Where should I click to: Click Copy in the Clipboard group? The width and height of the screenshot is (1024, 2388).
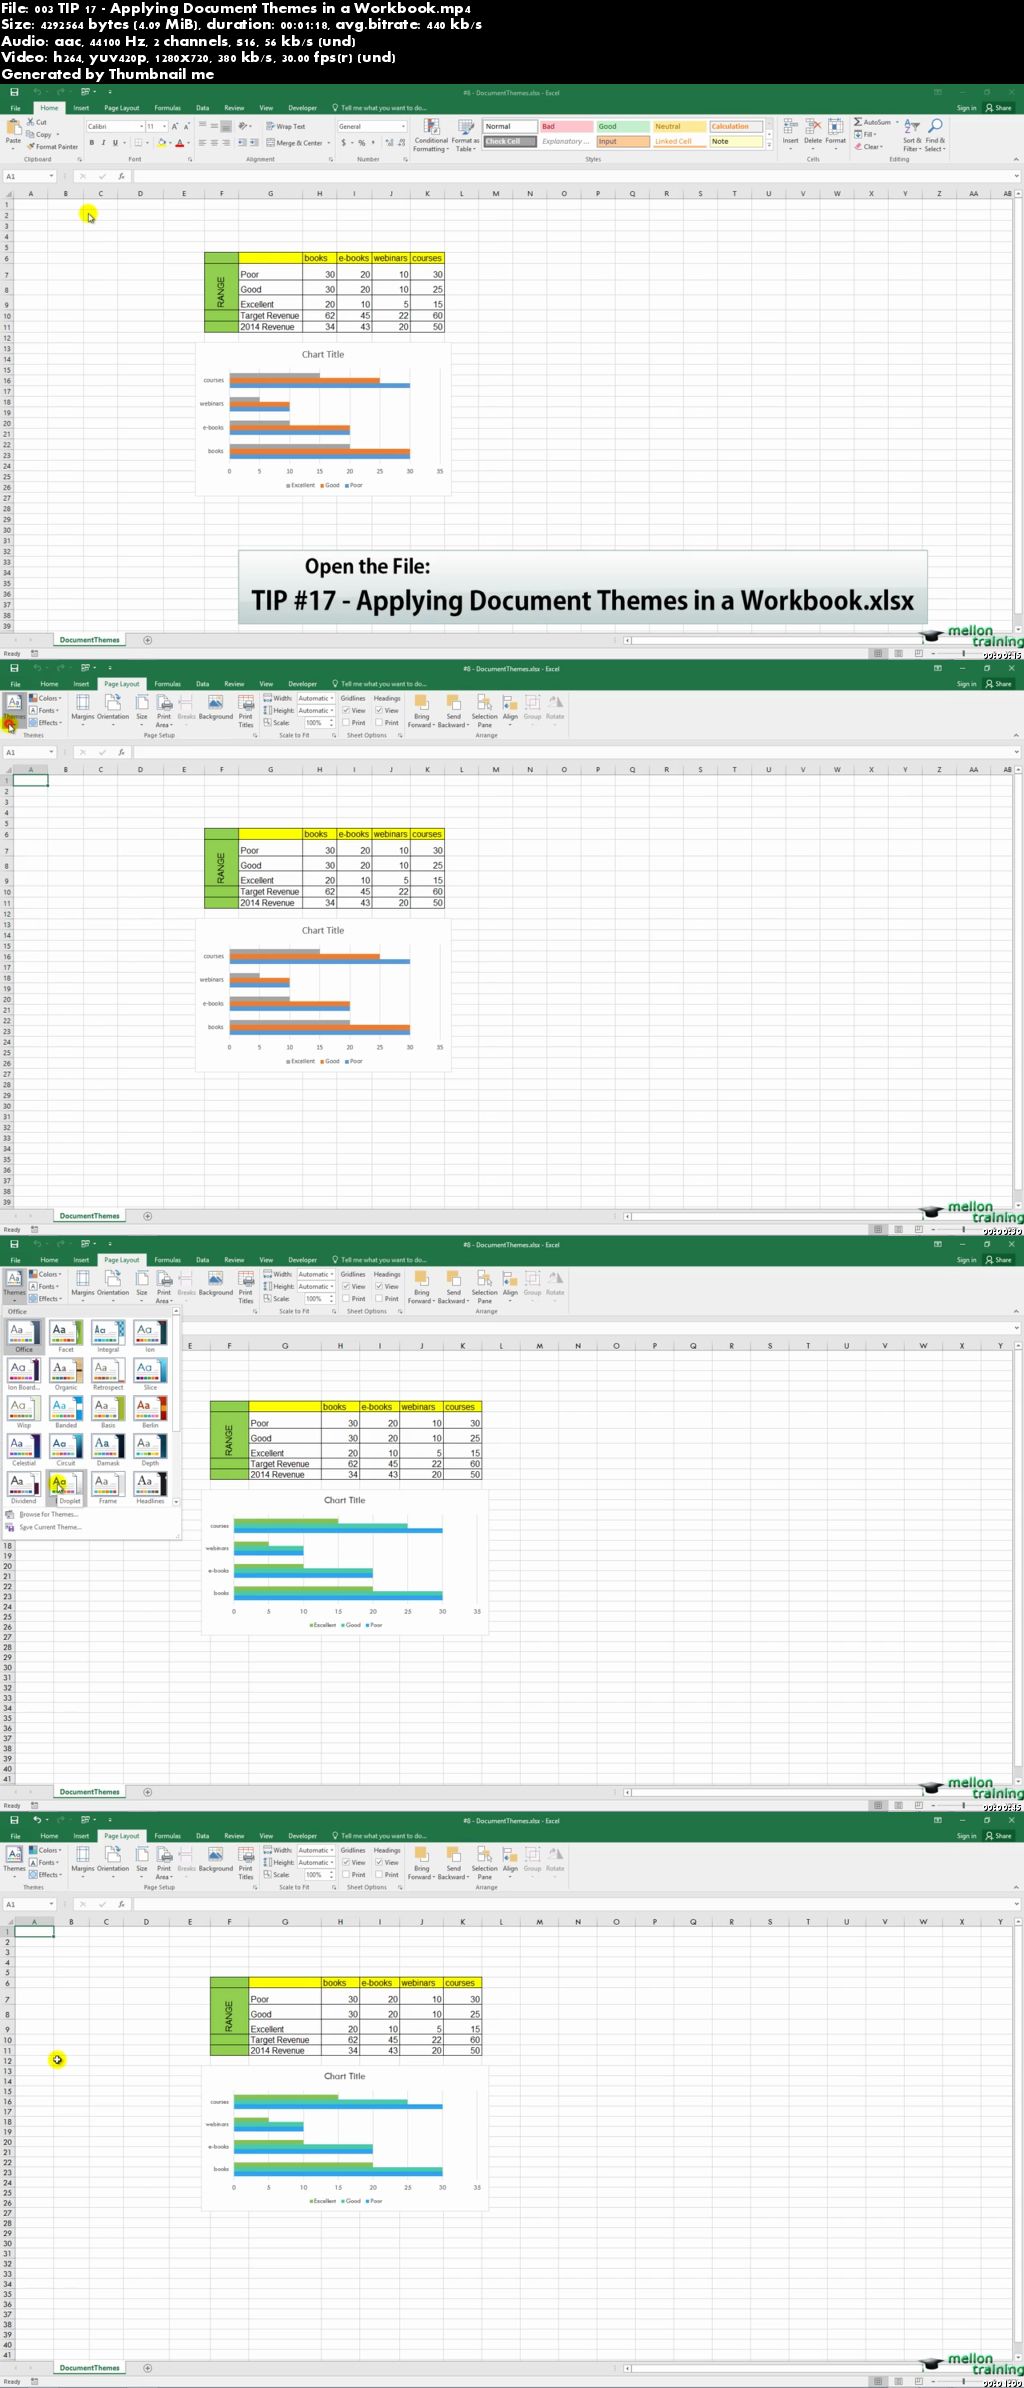[40, 134]
